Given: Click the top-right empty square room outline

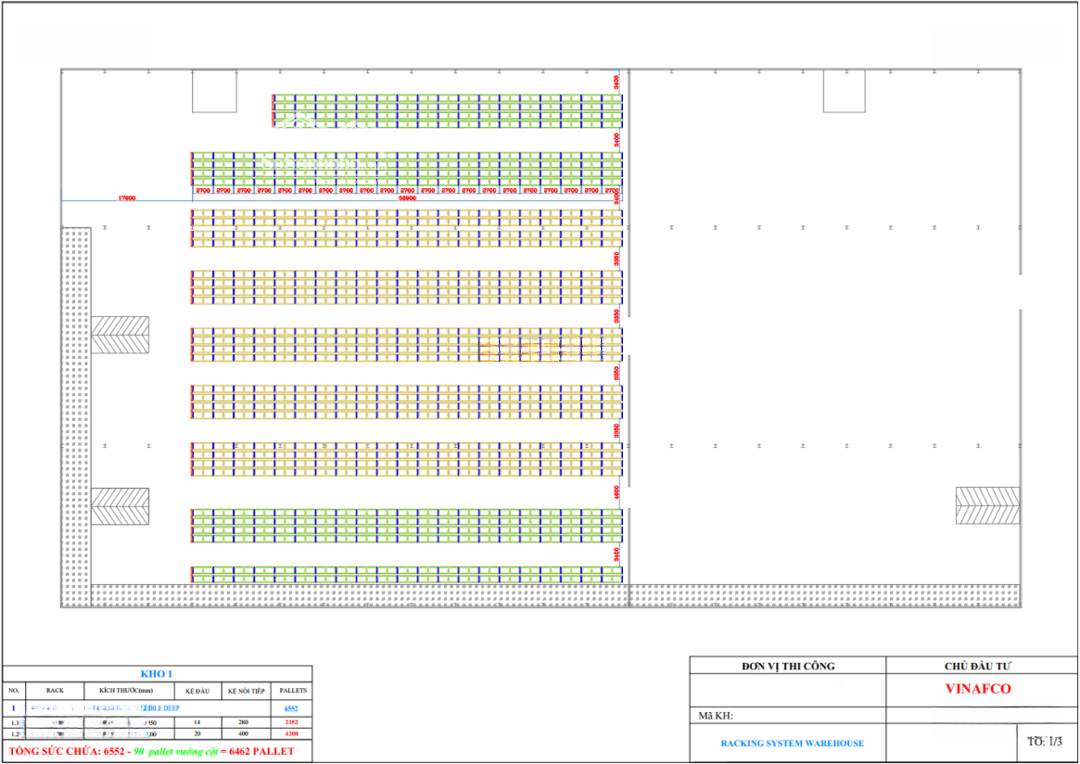Looking at the screenshot, I should (x=844, y=91).
